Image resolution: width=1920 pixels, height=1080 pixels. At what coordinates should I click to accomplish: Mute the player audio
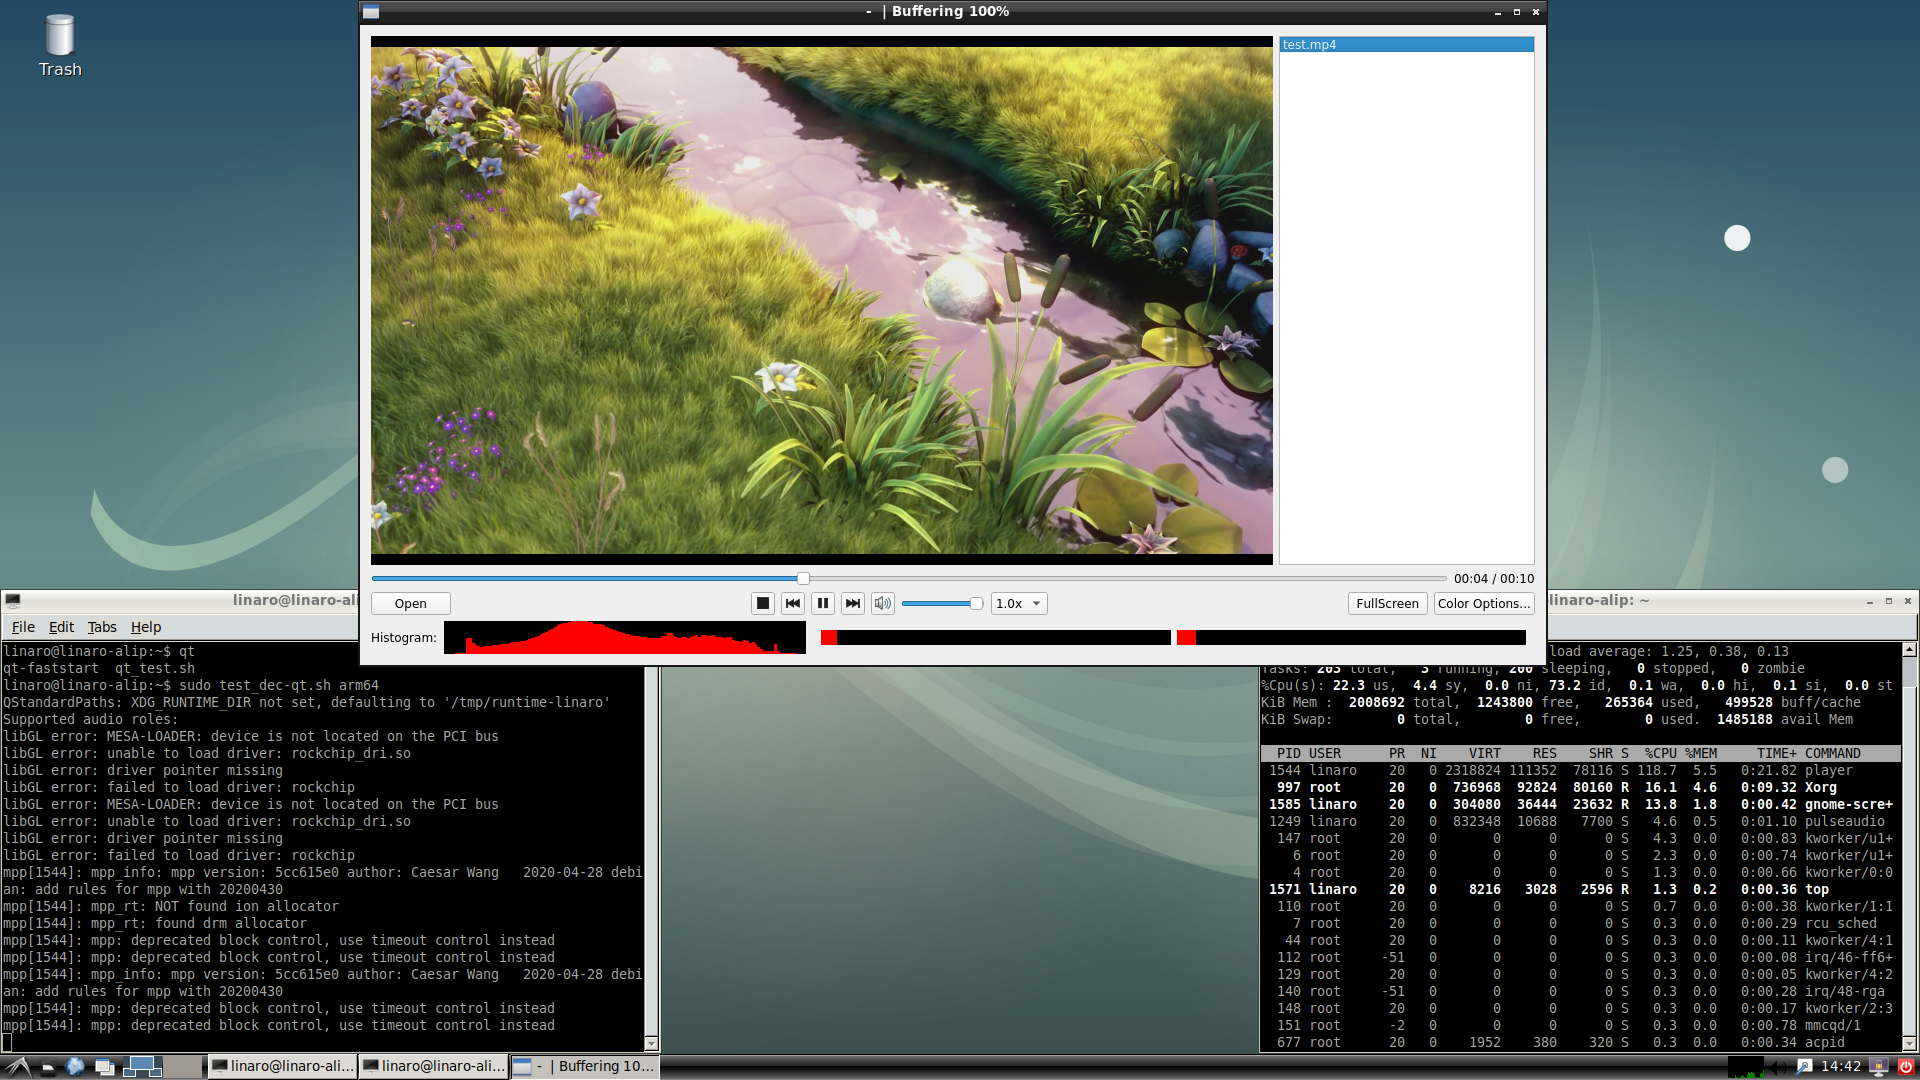[x=882, y=603]
